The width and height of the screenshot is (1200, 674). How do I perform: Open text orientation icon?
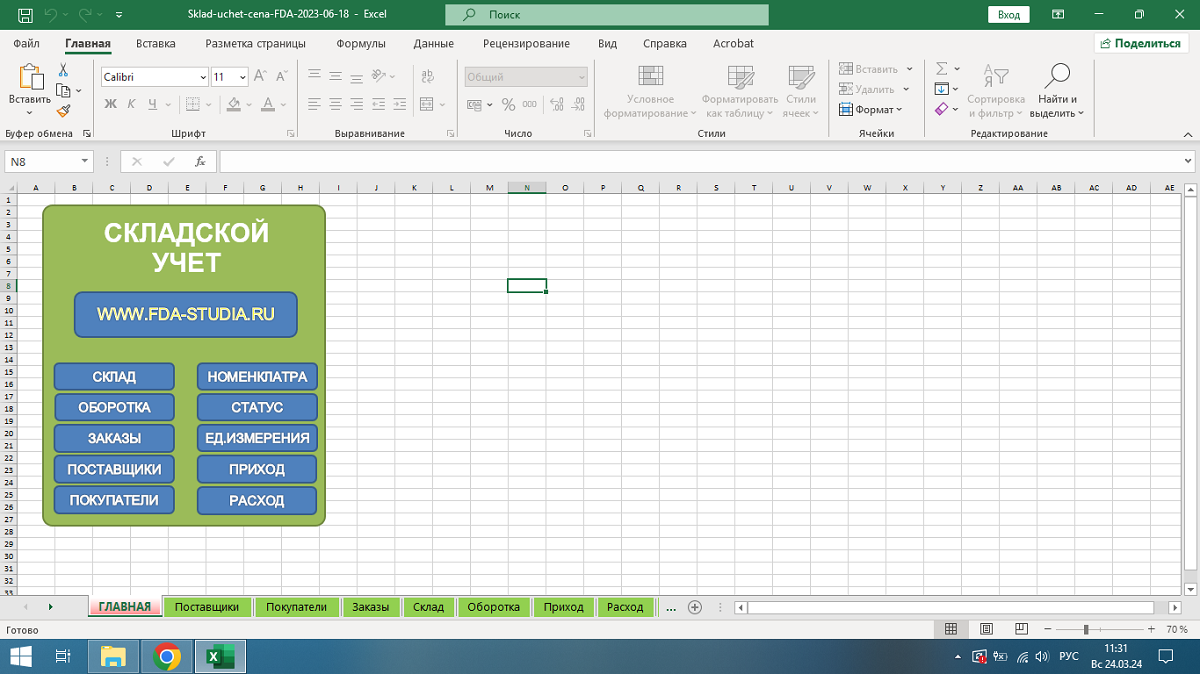click(x=380, y=76)
